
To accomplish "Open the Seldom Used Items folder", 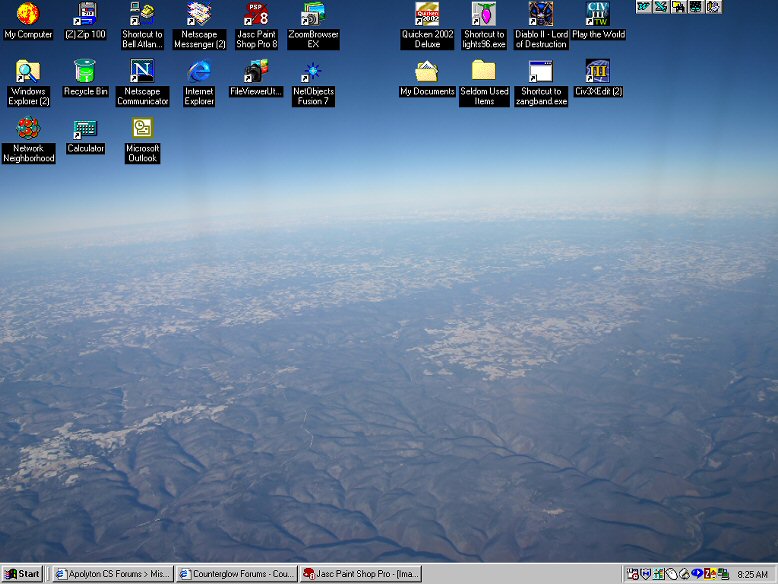I will click(x=484, y=71).
